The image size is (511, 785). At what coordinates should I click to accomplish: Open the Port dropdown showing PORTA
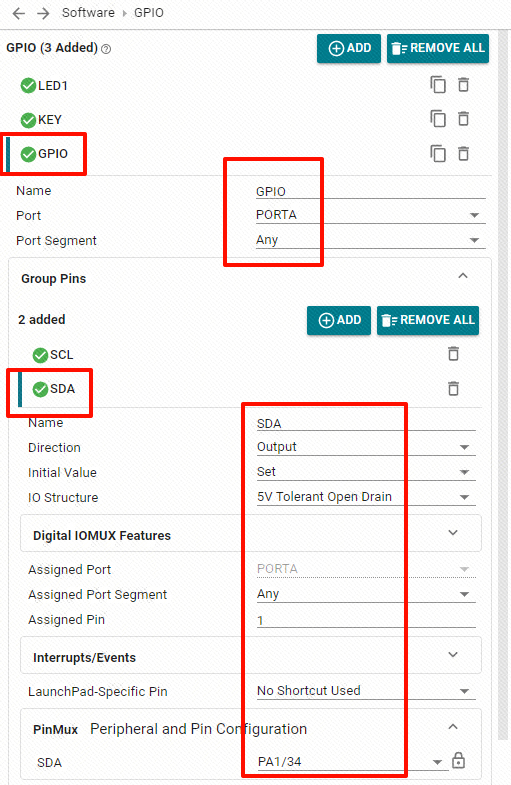pos(370,215)
